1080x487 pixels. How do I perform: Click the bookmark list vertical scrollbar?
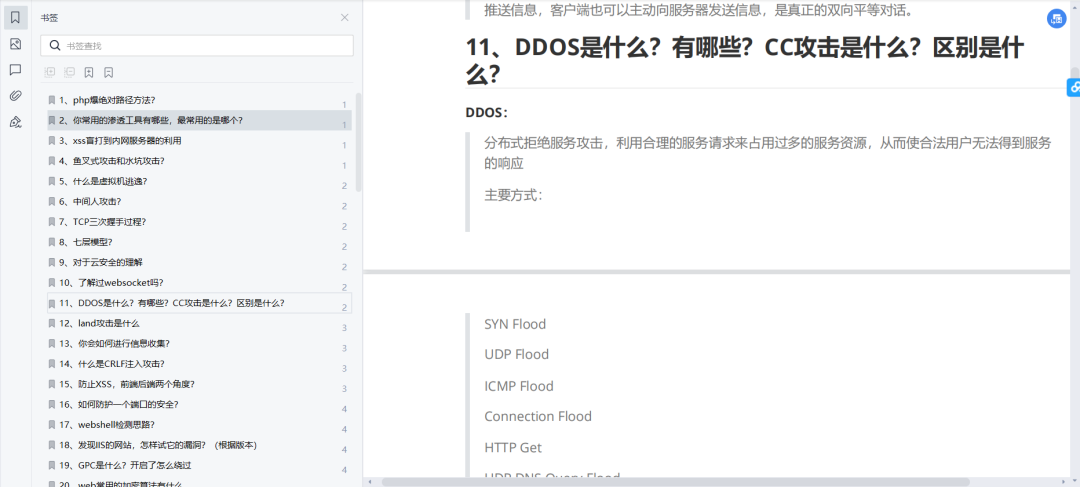[x=358, y=141]
